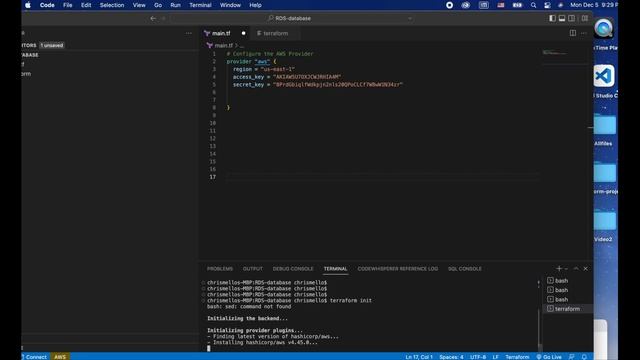This screenshot has height=360, width=640.
Task: Open the Run menu
Action: (176, 5)
